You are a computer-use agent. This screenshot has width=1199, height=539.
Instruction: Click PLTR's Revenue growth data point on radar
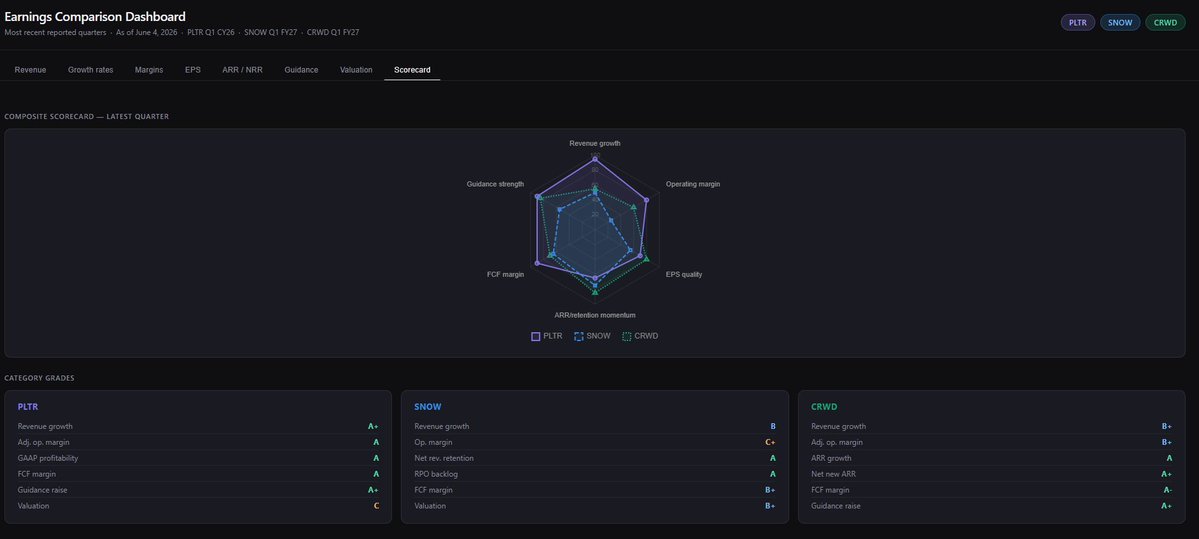coord(595,159)
